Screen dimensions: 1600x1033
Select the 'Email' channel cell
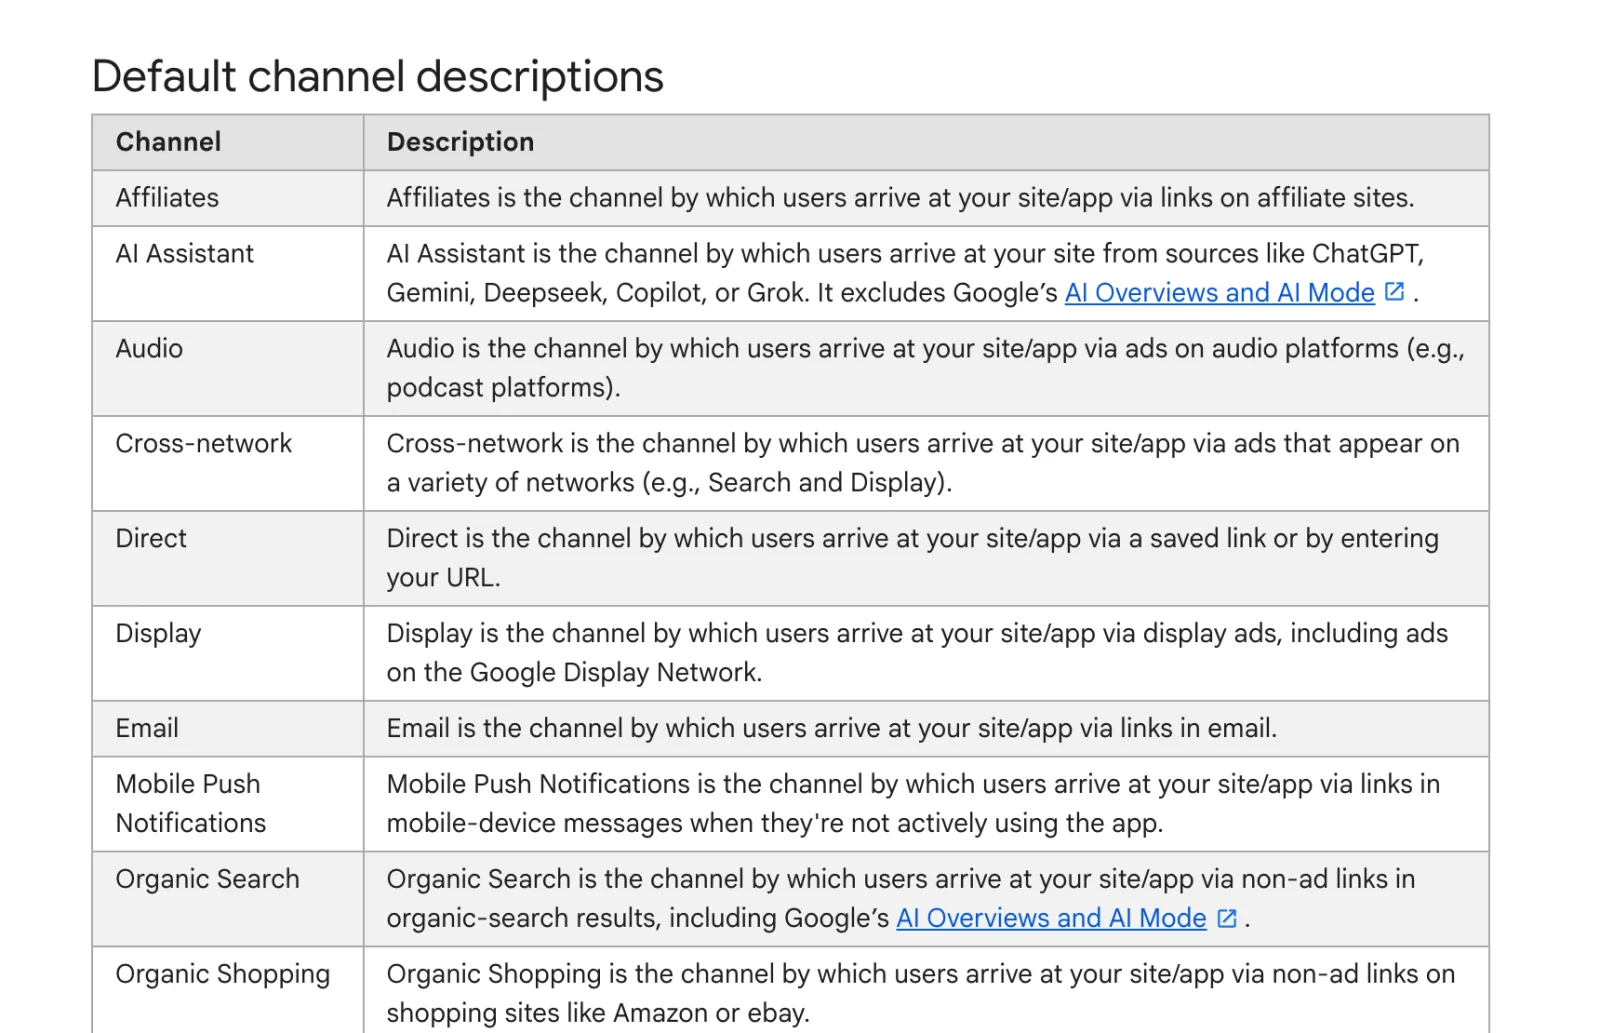[x=228, y=728]
